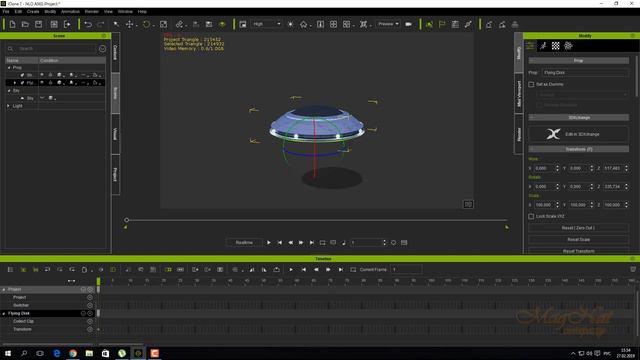Click the Home view icon
Image resolution: width=640 pixels, height=360 pixels.
pos(303,24)
